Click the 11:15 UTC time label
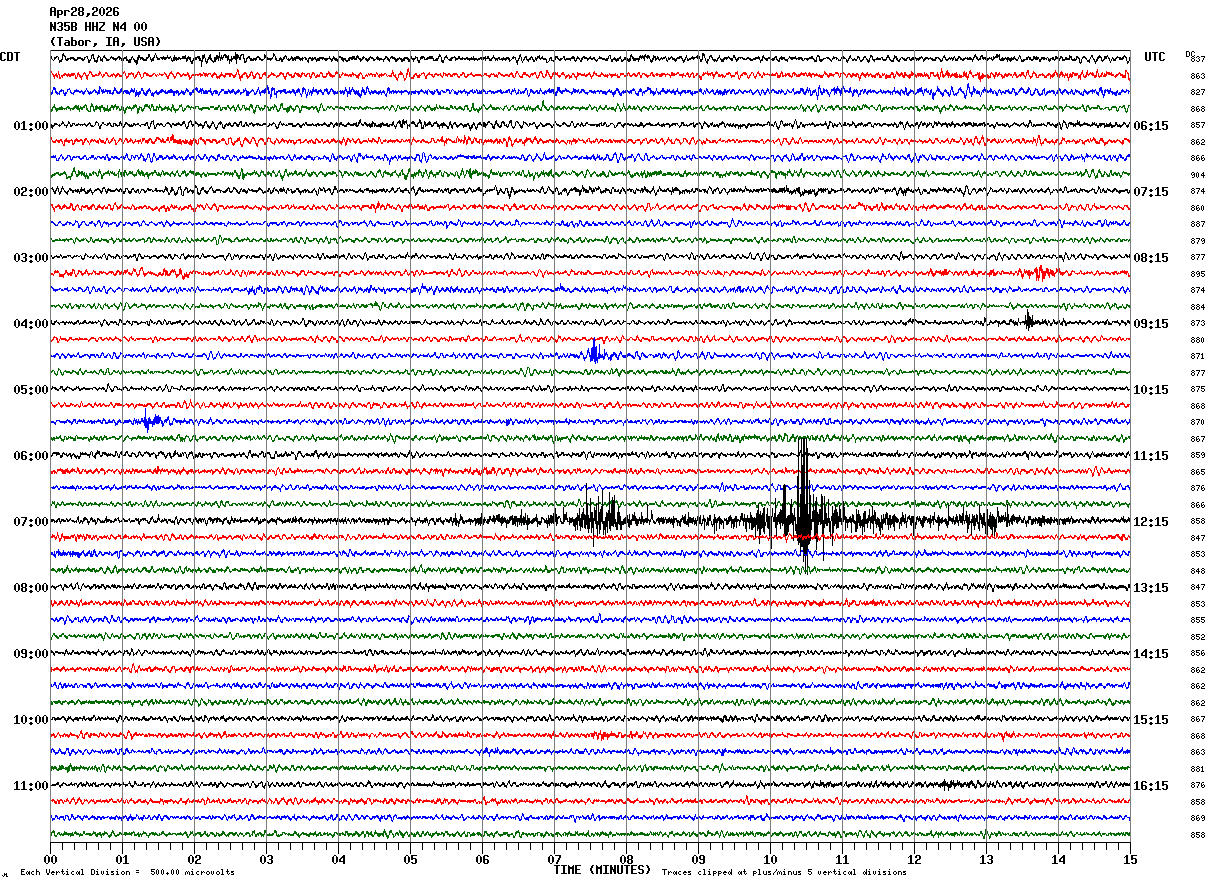 1152,456
